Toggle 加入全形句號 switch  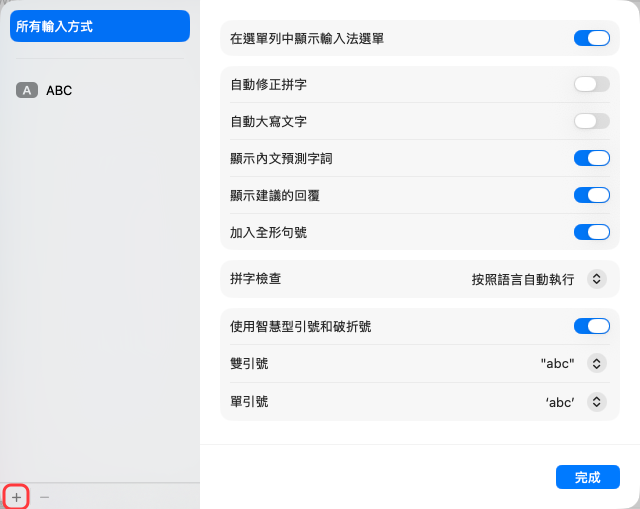[x=592, y=232]
